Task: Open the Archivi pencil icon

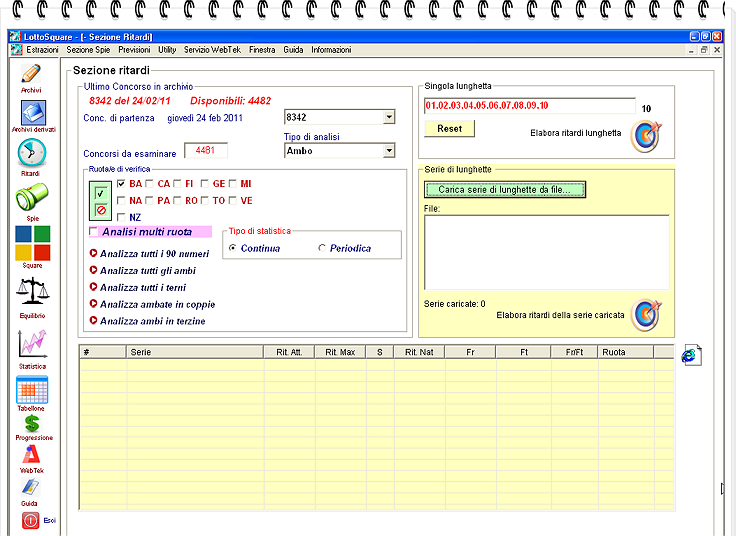Action: tap(31, 74)
